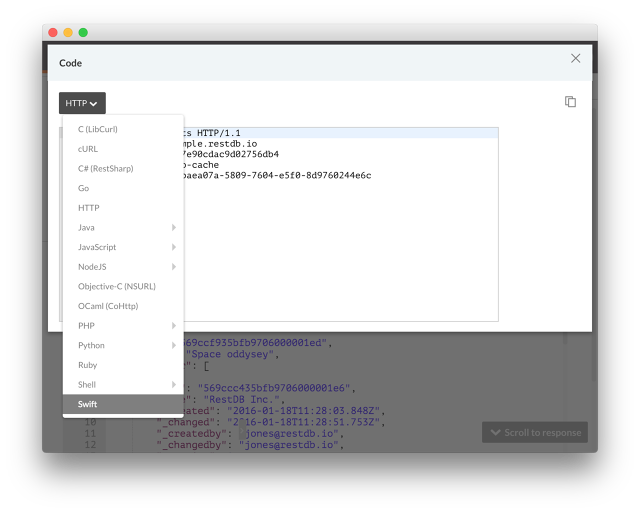The width and height of the screenshot is (640, 513).
Task: Open the HTTP language dropdown
Action: point(82,103)
